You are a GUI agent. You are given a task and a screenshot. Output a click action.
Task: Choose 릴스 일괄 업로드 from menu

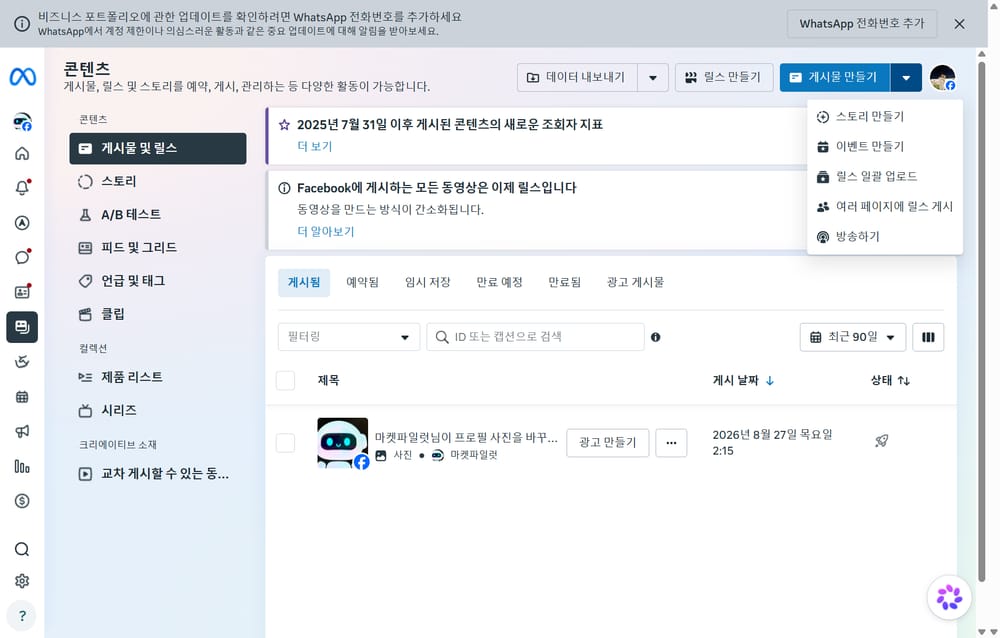[885, 177]
